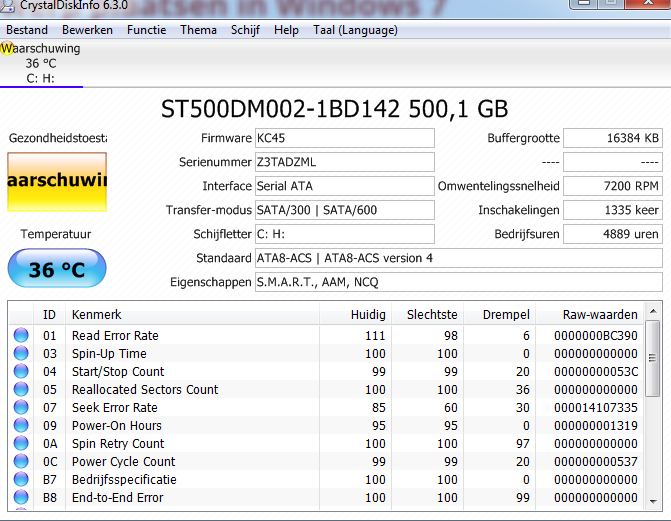Select the Power Cycle Count row text
Viewport: 671px width, 521px height.
click(124, 461)
